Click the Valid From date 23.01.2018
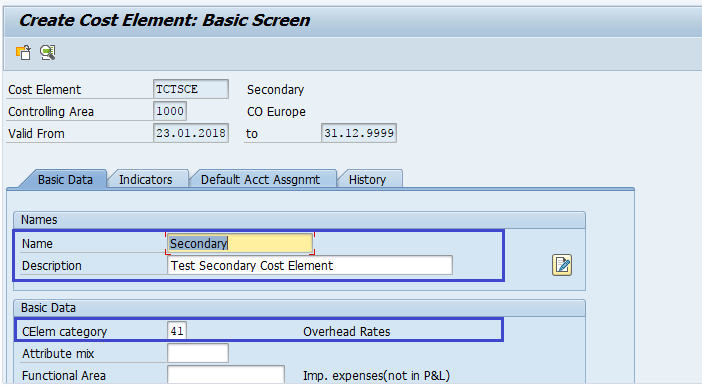 point(191,133)
